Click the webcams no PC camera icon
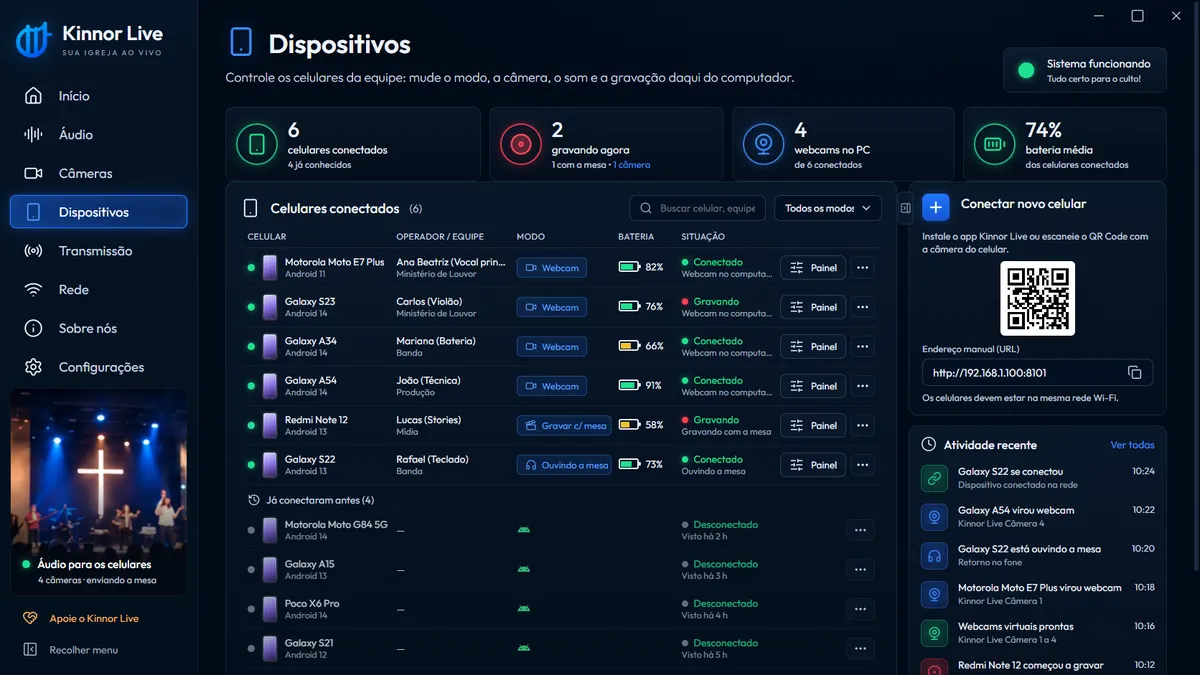The image size is (1200, 675). (763, 145)
